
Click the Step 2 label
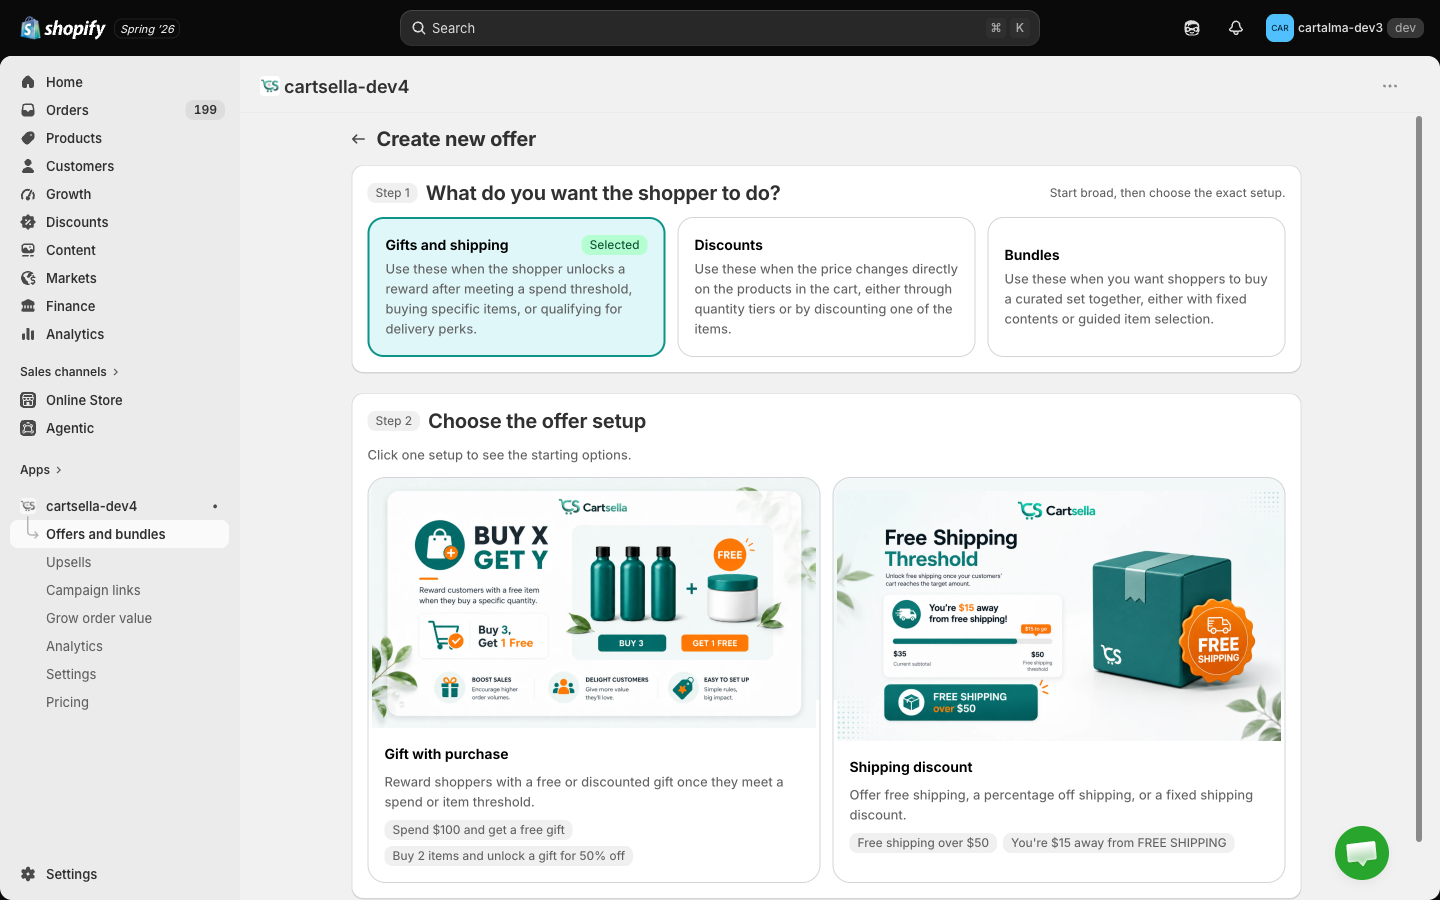[x=394, y=421]
